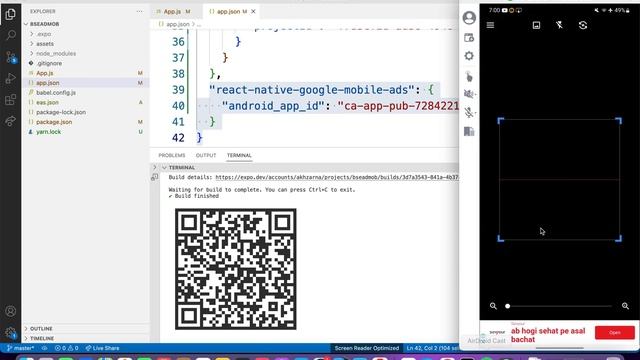
Task: Switch camera using the rotate icon
Action: [583, 25]
